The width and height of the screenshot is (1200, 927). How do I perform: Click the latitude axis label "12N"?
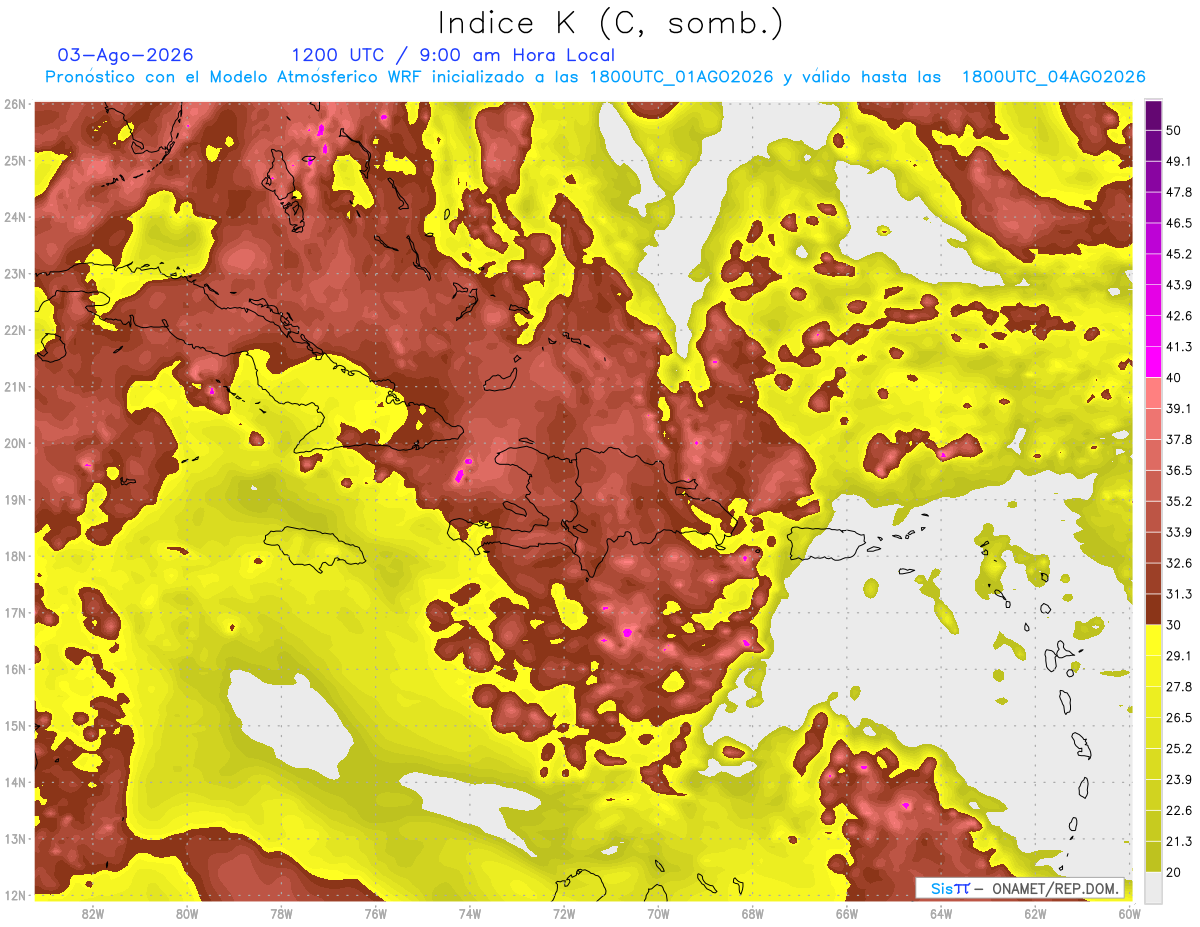click(x=15, y=895)
